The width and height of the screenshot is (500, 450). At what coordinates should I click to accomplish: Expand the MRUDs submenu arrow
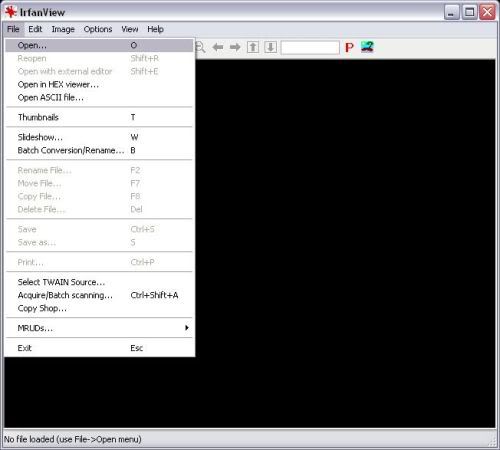[187, 328]
